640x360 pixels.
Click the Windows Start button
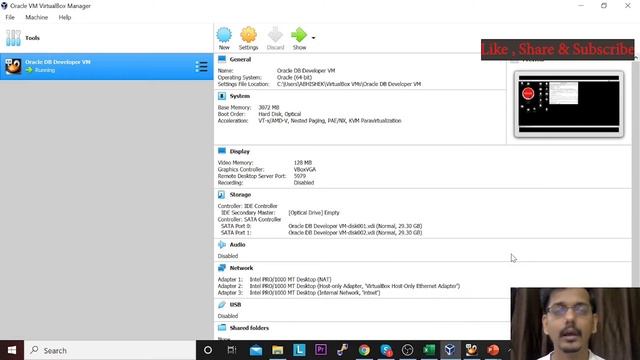coord(12,350)
